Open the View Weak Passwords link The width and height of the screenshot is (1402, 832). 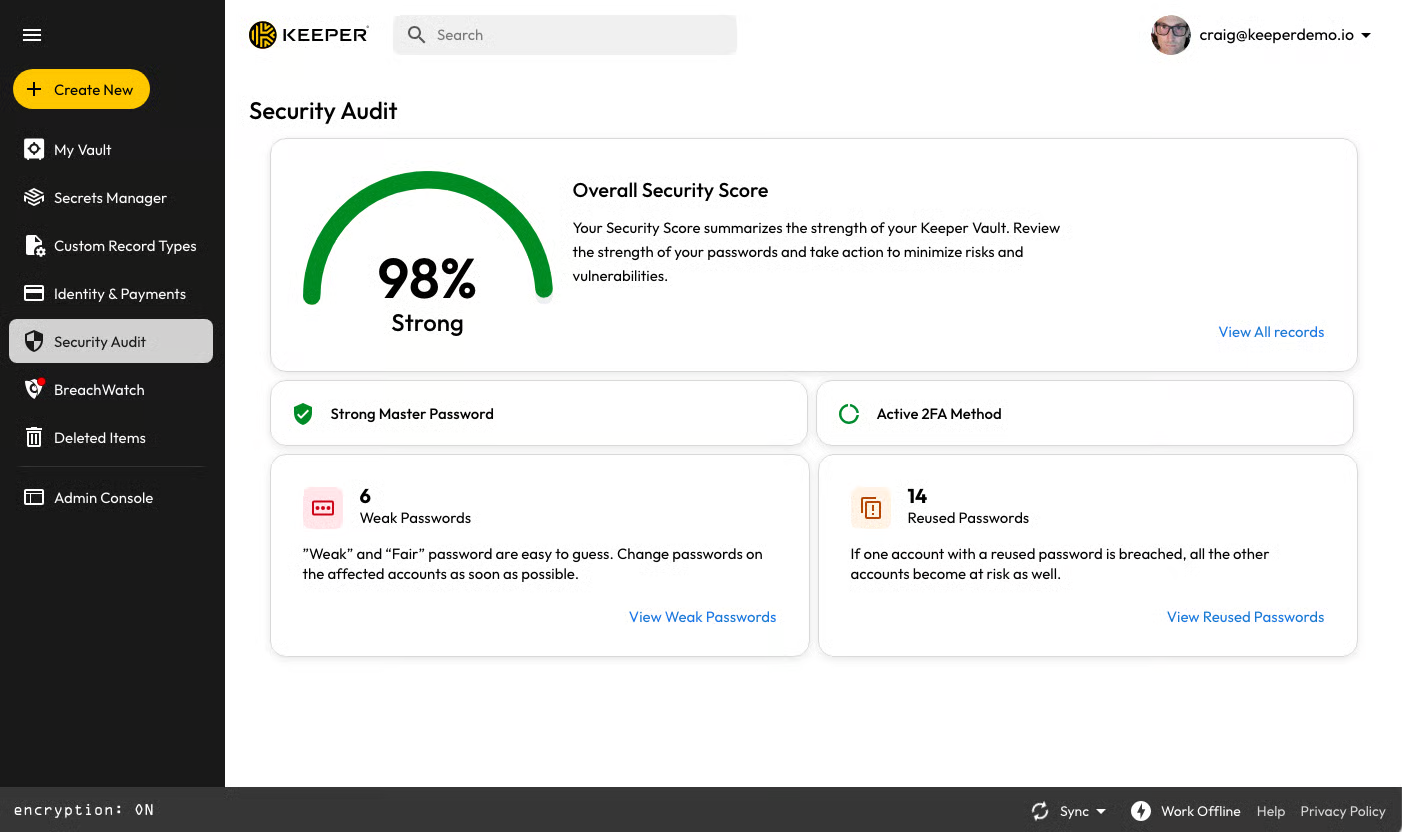point(702,617)
